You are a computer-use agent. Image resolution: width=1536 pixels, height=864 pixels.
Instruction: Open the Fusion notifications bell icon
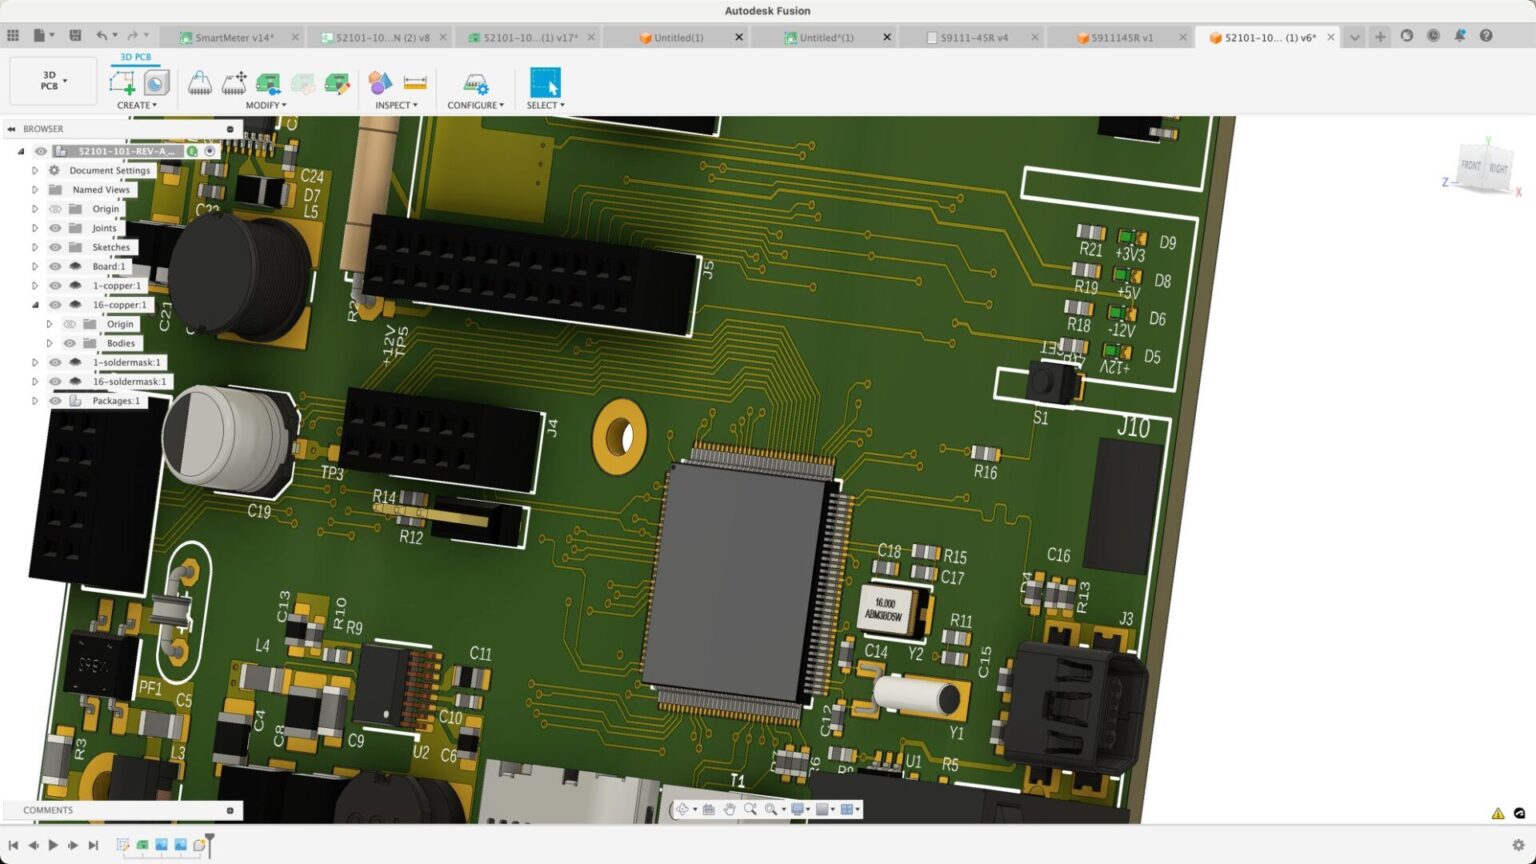point(1460,35)
